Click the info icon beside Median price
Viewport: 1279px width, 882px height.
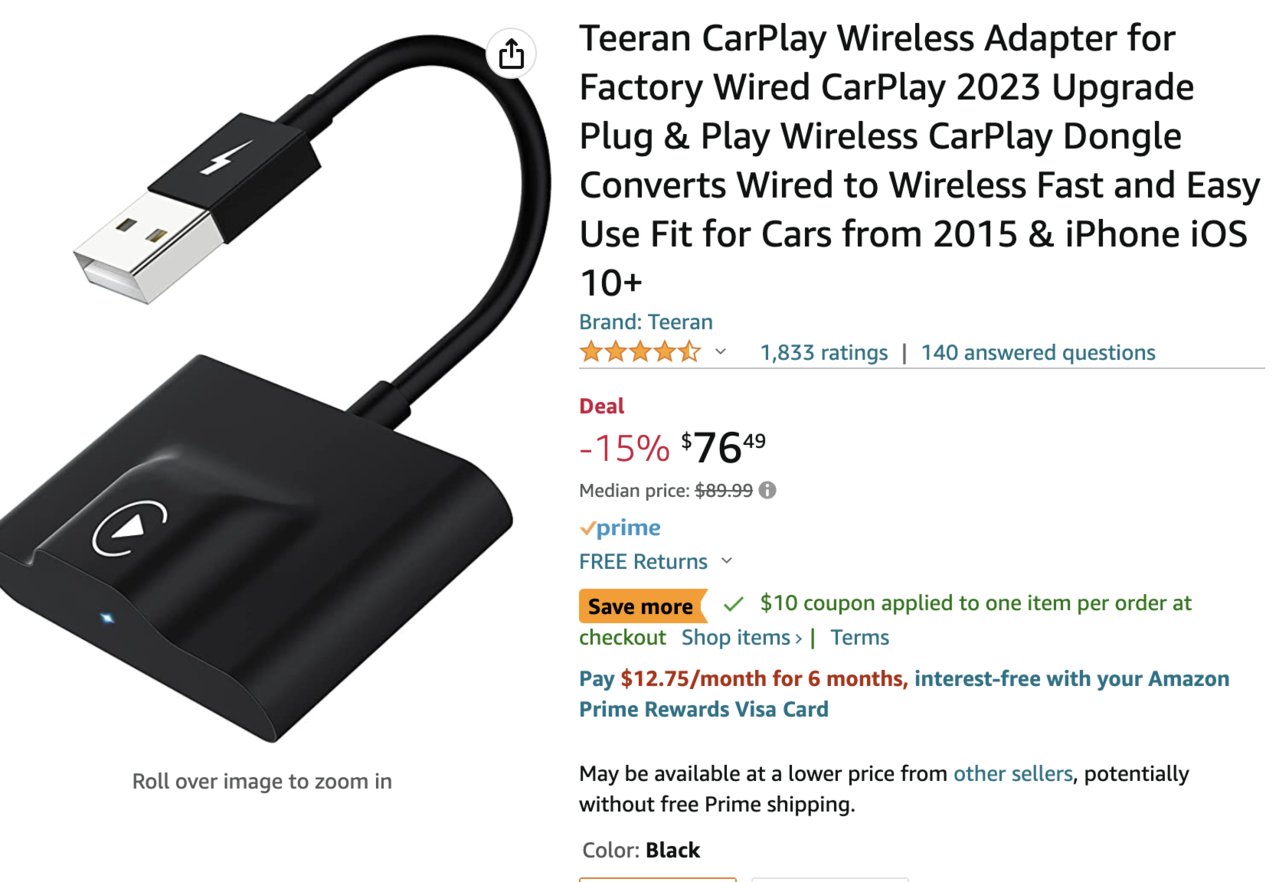pyautogui.click(x=767, y=490)
